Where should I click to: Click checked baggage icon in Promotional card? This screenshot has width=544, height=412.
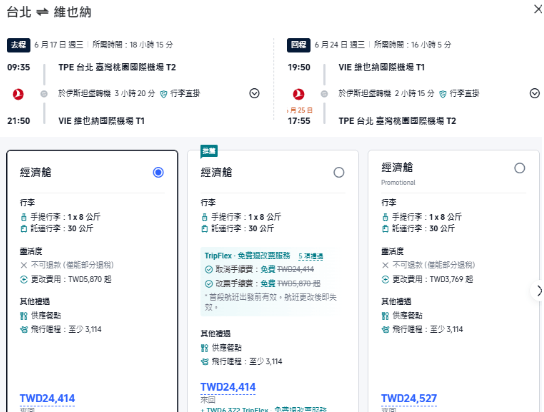click(x=385, y=229)
